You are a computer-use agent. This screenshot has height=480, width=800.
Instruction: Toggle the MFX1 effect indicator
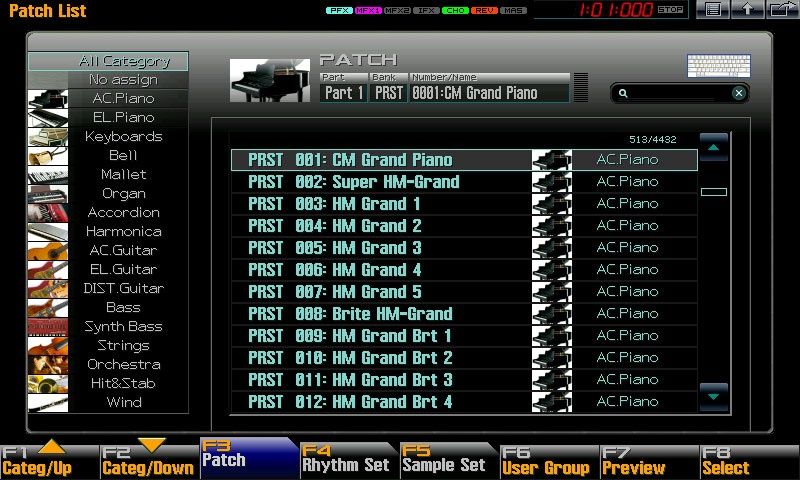368,10
